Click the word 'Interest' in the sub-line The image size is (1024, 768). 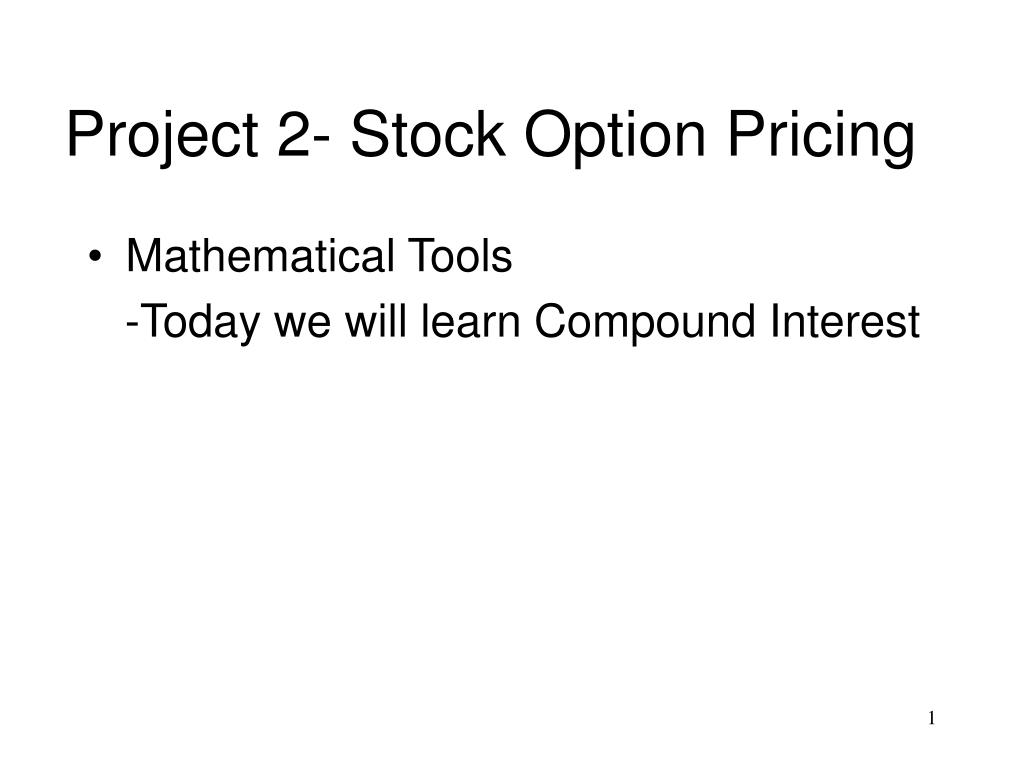pos(845,321)
